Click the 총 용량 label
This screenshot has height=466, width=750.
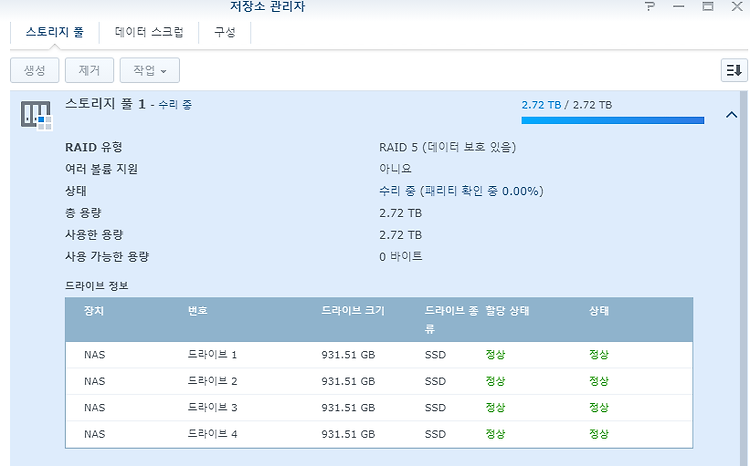83,213
